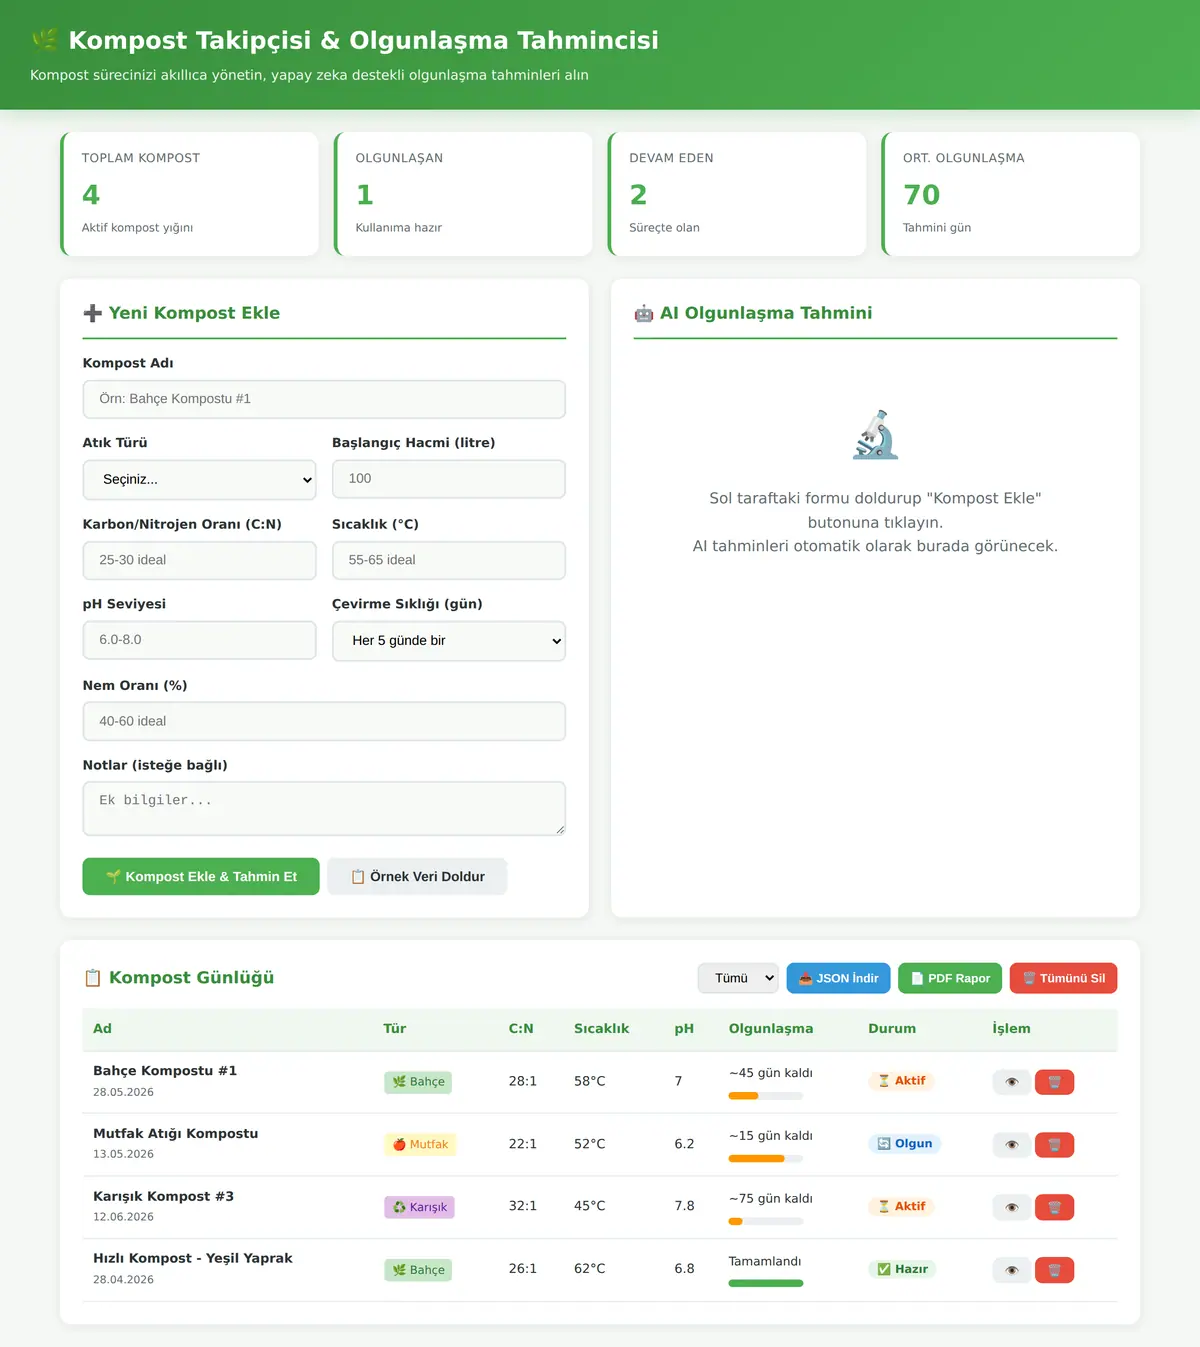This screenshot has height=1347, width=1200.
Task: Open the Atık Türü dropdown
Action: click(200, 480)
